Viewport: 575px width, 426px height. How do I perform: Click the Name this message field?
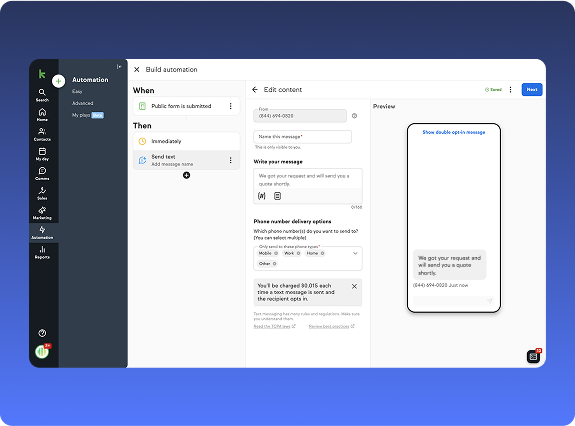pyautogui.click(x=303, y=137)
